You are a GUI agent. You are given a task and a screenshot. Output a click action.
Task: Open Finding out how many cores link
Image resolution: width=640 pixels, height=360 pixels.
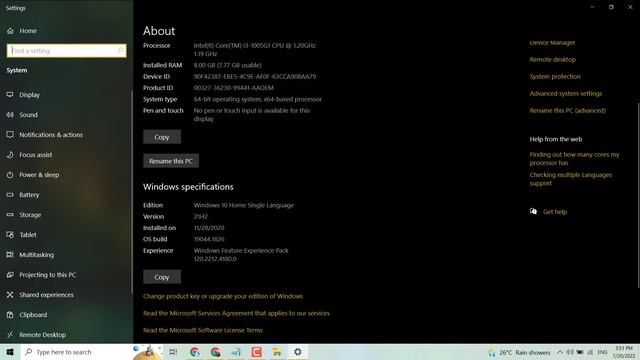574,158
